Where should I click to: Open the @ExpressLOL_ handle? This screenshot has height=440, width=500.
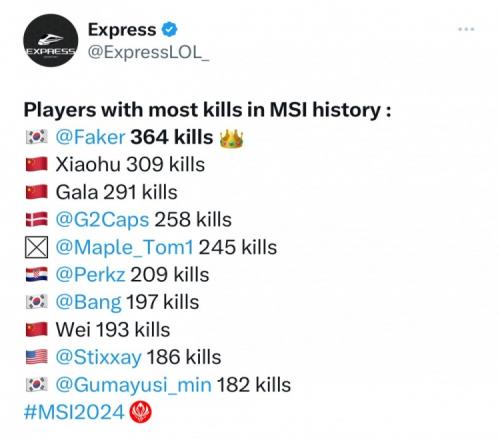pyautogui.click(x=148, y=52)
